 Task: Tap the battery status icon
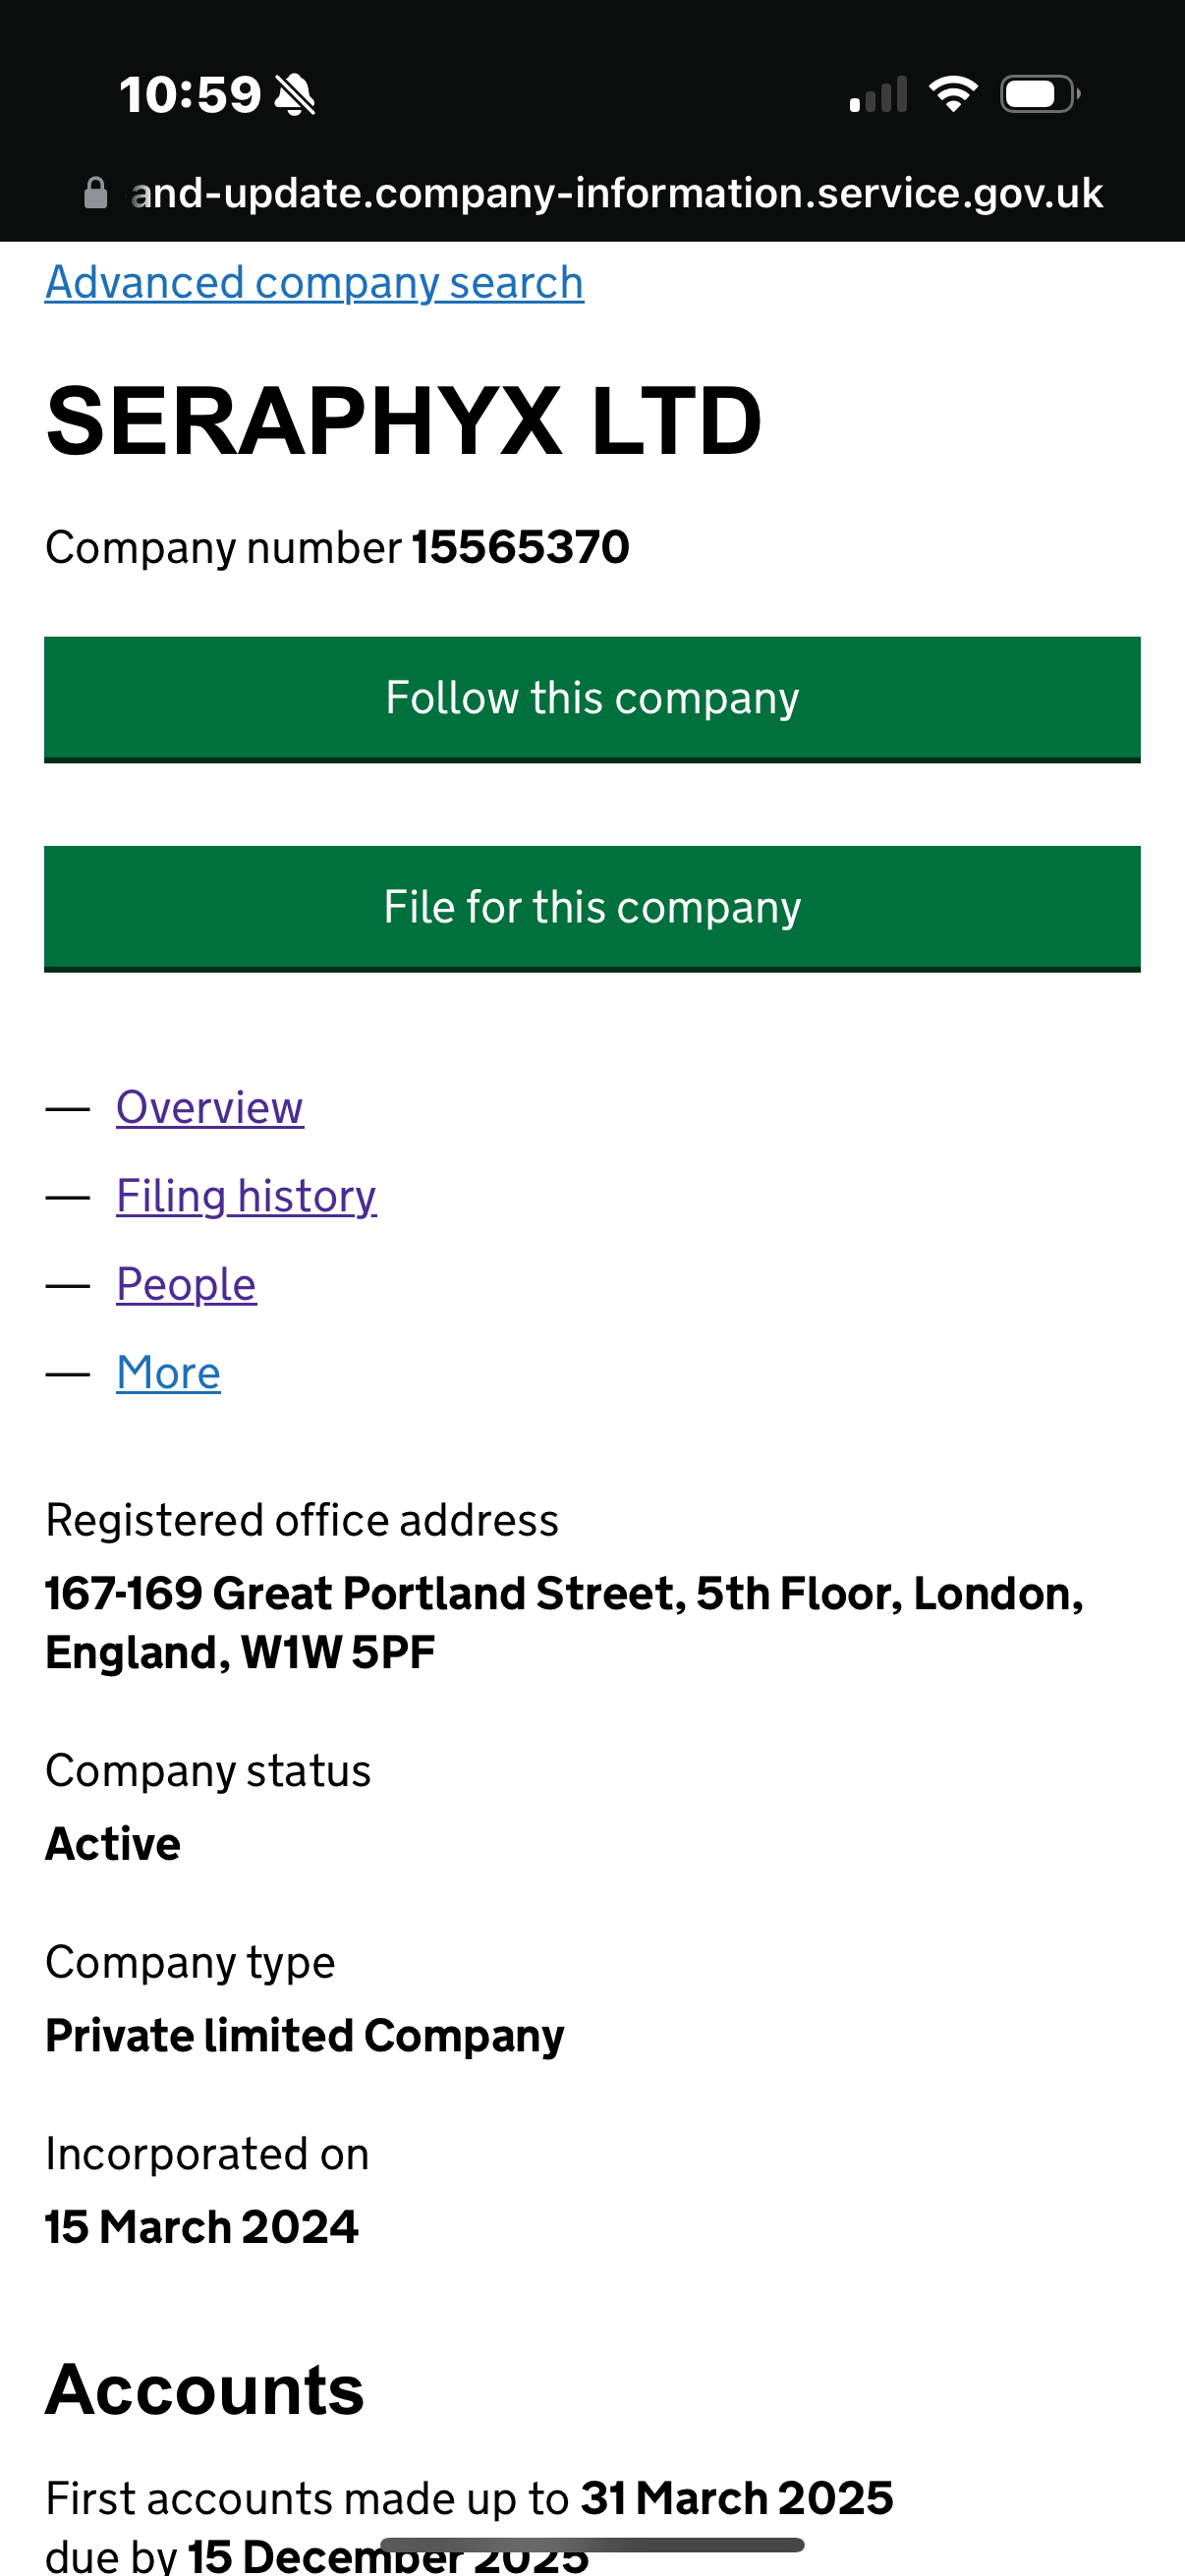point(1039,95)
